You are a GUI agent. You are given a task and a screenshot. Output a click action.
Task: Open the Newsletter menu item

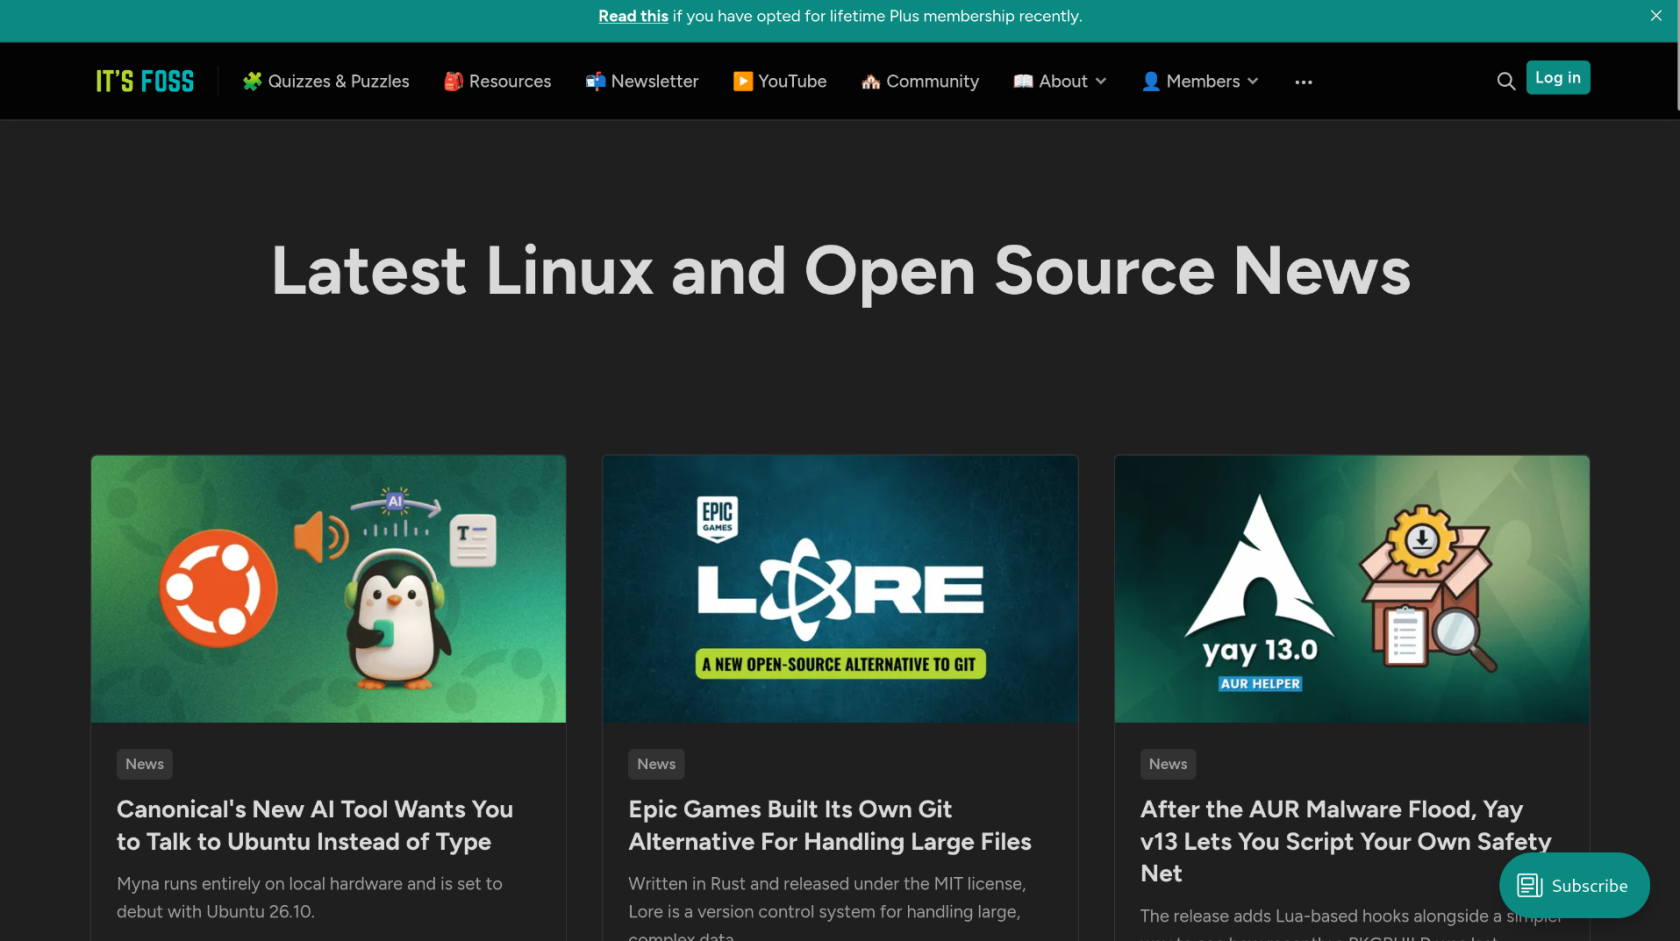point(642,81)
